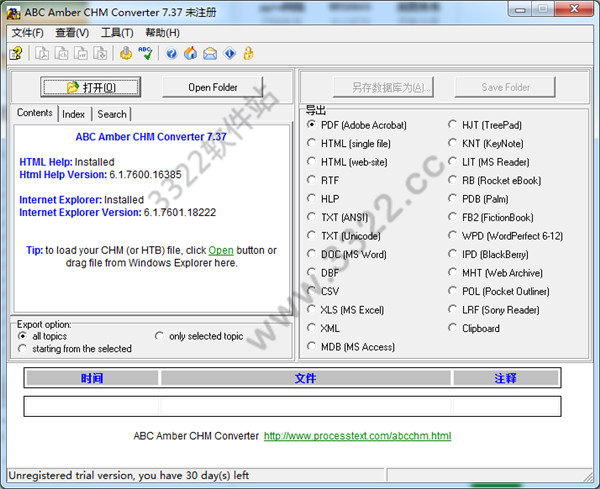The image size is (600, 489).
Task: Click the email envelope toolbar icon
Action: point(210,54)
